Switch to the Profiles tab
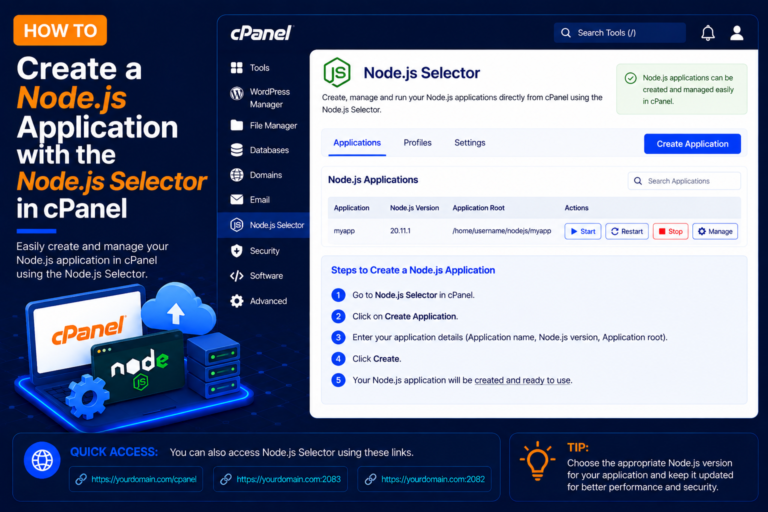768x512 pixels. point(417,143)
